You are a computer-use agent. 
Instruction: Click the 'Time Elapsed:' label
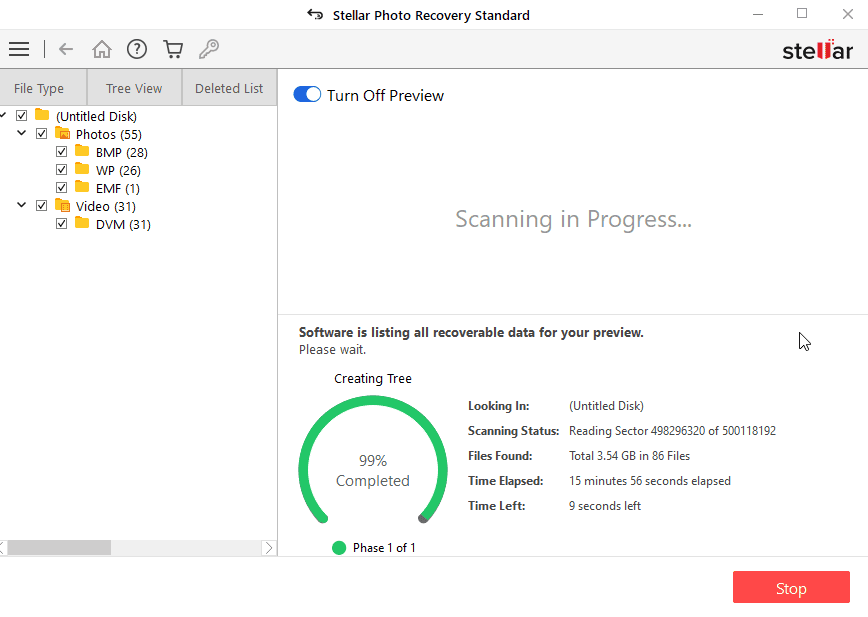[x=505, y=481]
